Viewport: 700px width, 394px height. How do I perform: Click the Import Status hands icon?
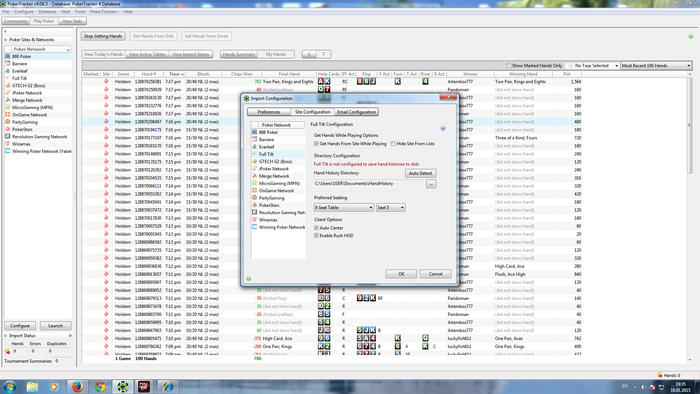tap(7, 352)
